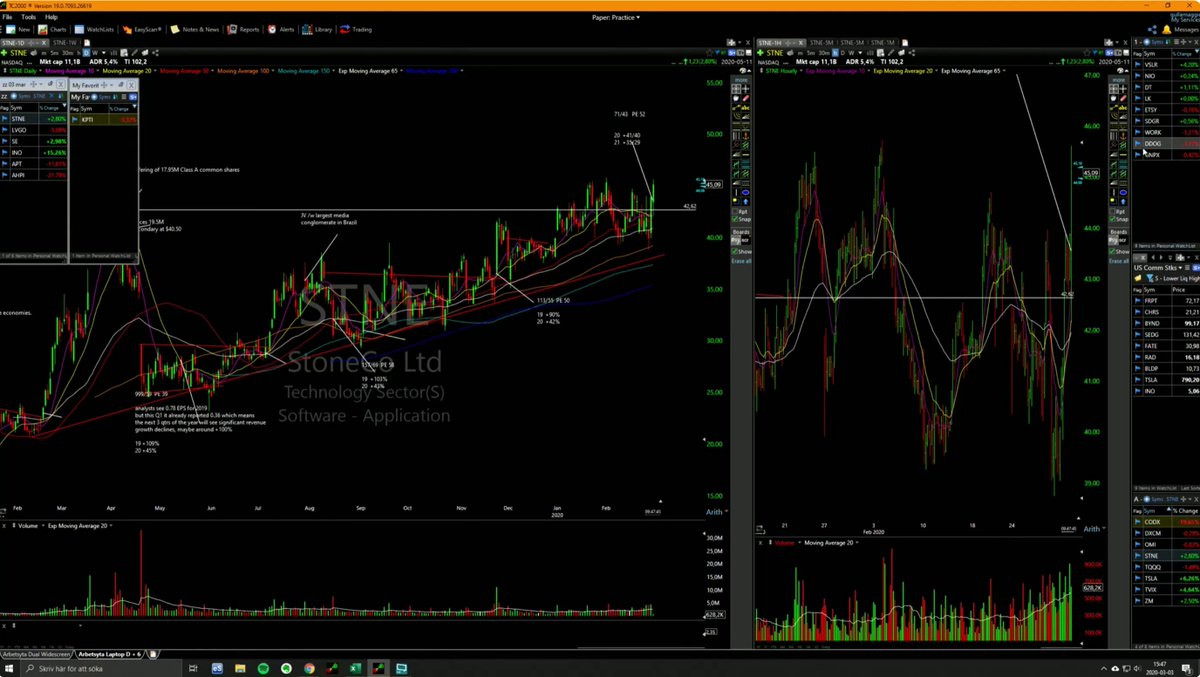Open the Reports toolbar button
This screenshot has height=677, width=1200.
(x=245, y=29)
